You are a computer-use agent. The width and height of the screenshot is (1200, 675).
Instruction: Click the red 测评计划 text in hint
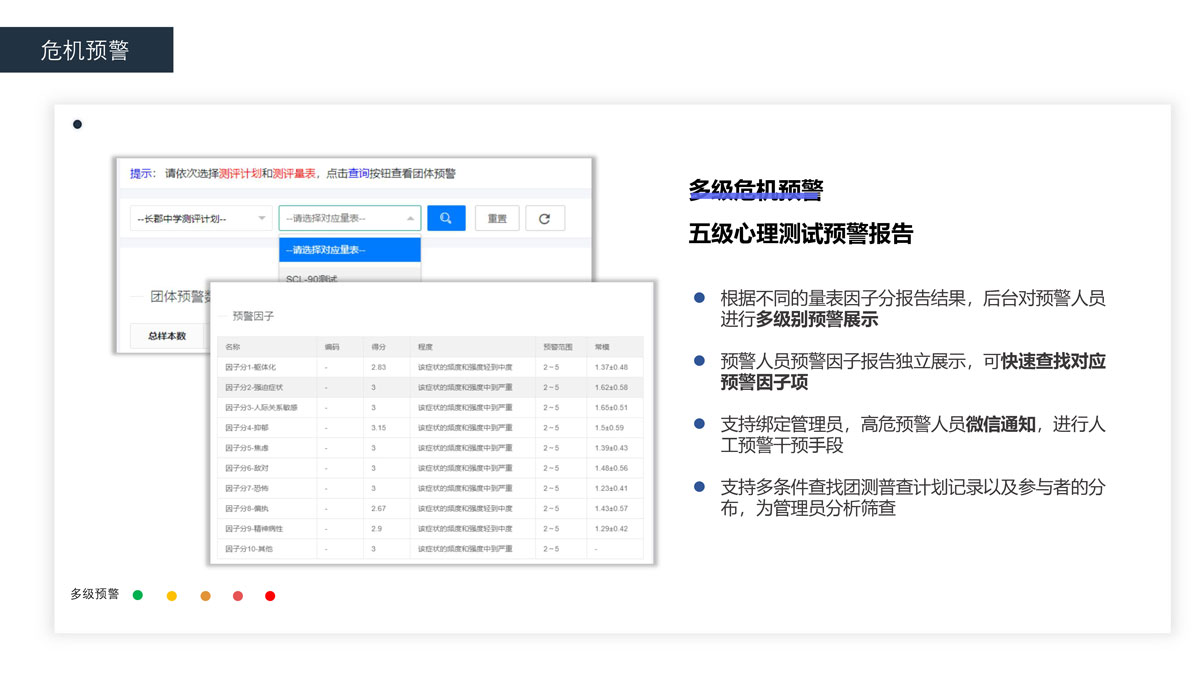(x=240, y=173)
